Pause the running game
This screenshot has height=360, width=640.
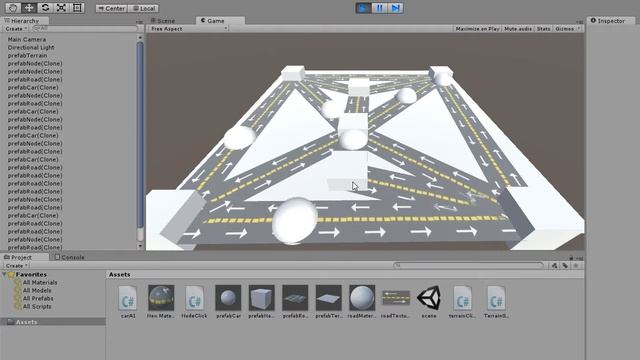pos(380,8)
